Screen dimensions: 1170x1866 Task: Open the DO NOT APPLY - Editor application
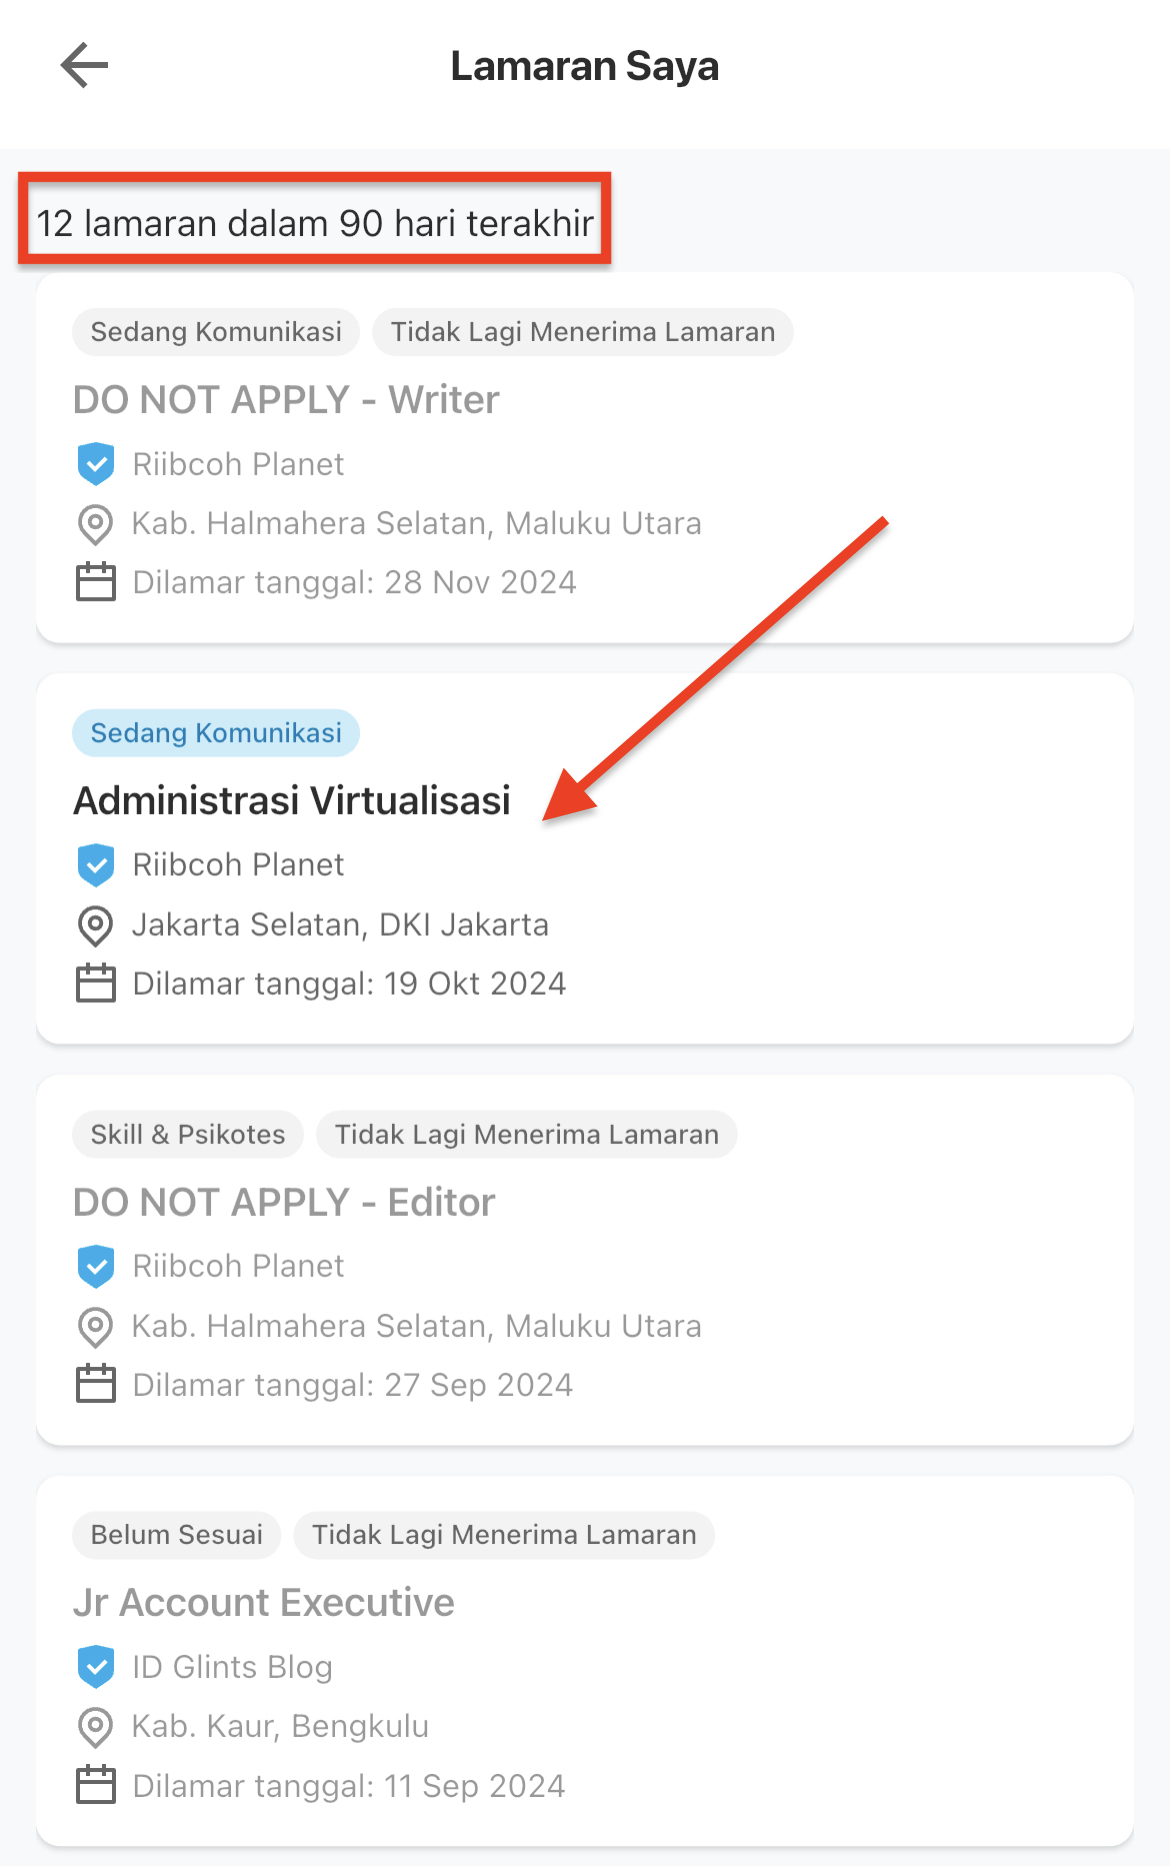(585, 1260)
